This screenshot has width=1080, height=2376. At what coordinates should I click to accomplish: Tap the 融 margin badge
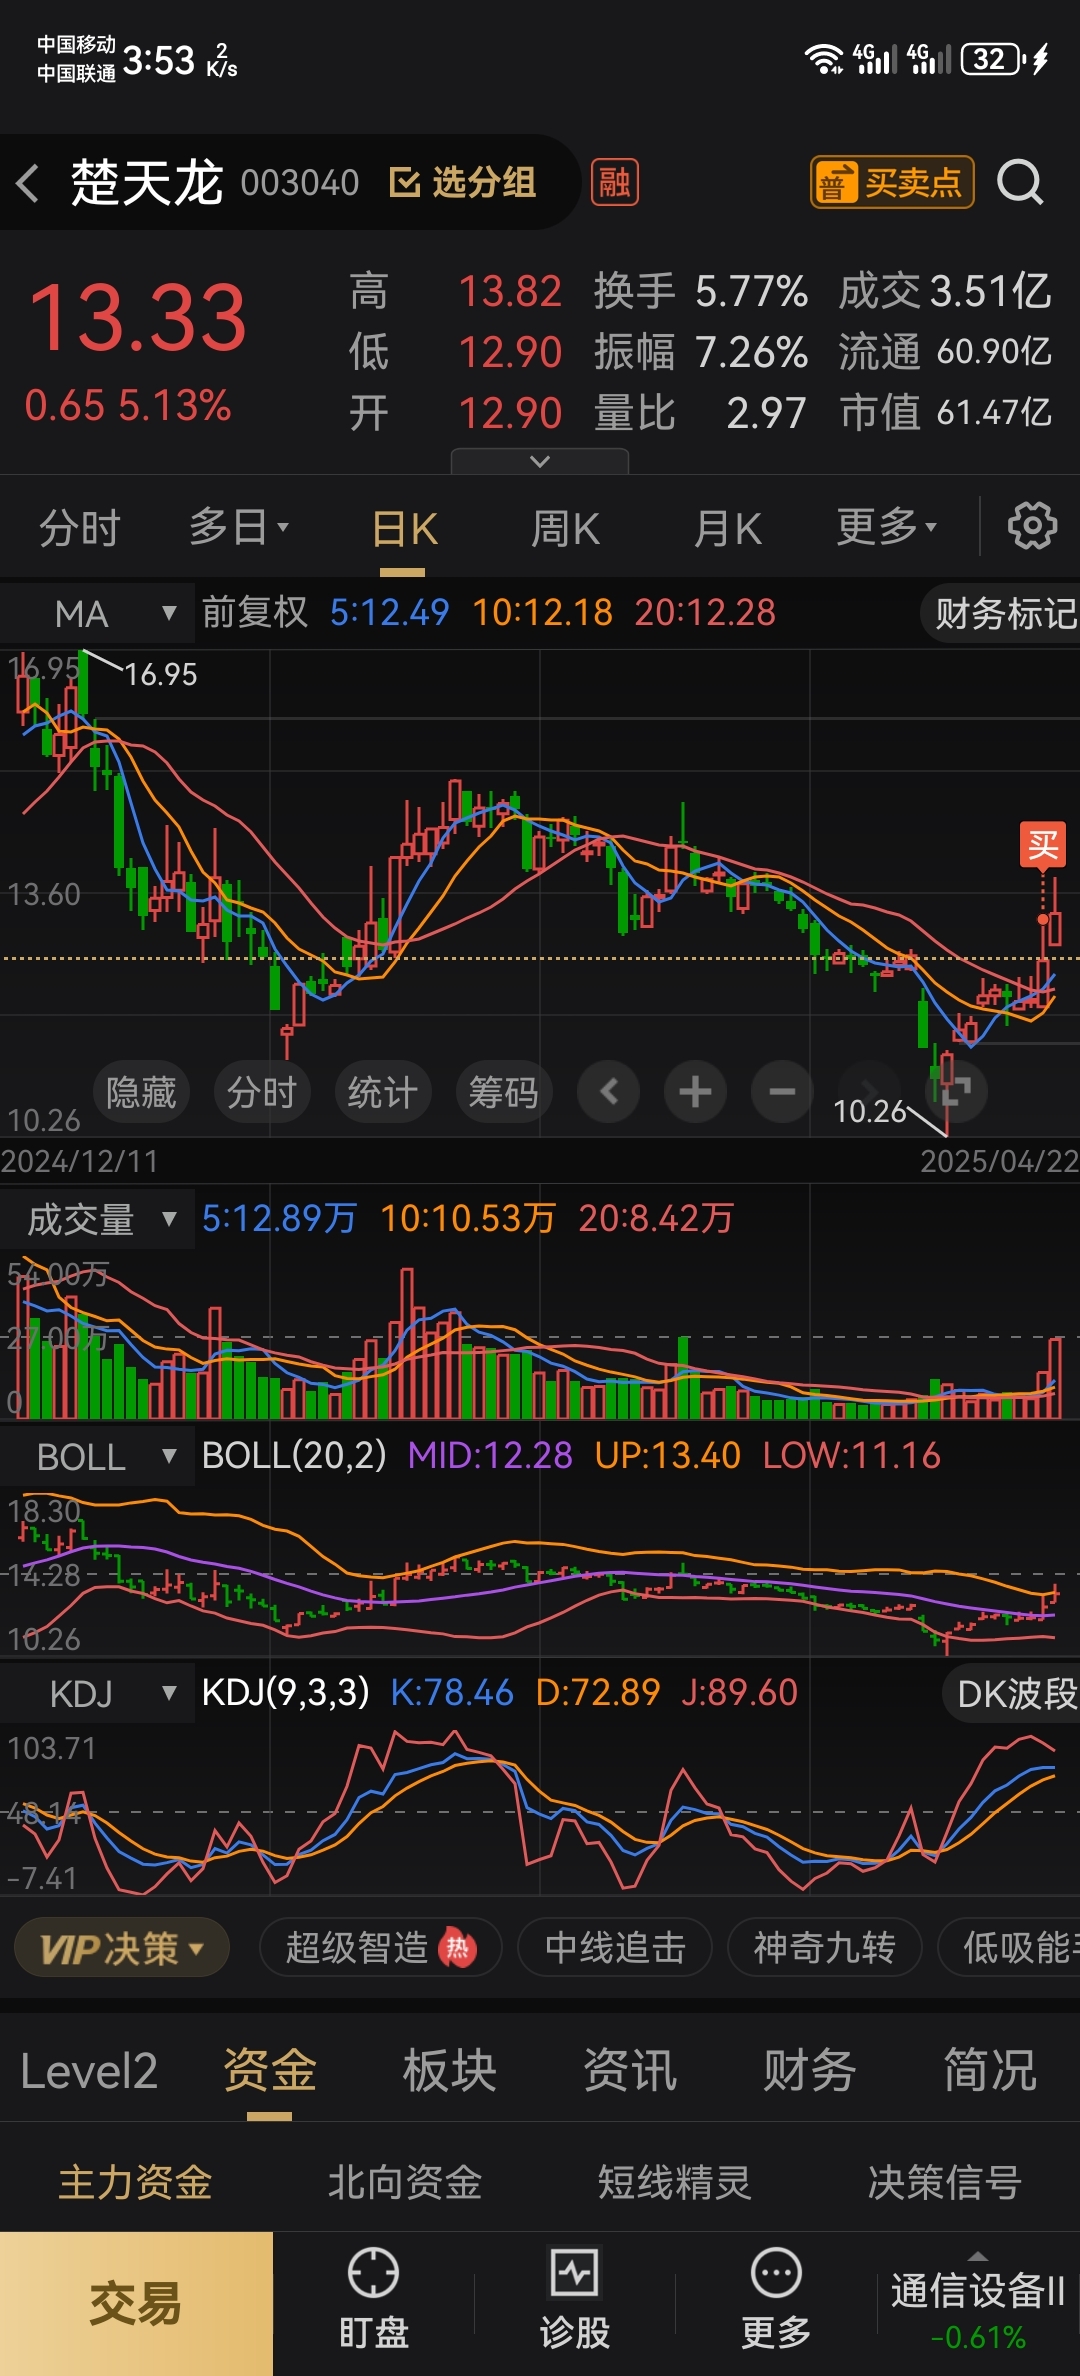(615, 182)
